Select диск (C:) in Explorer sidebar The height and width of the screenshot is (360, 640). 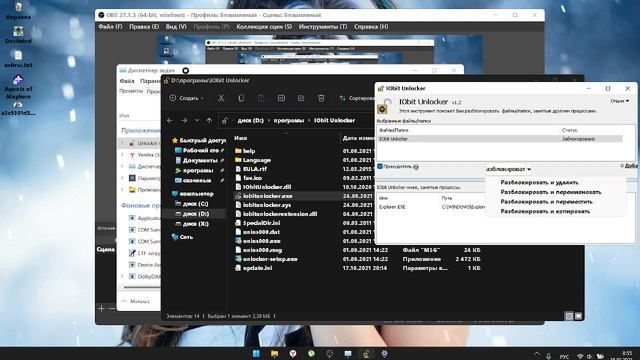(191, 204)
